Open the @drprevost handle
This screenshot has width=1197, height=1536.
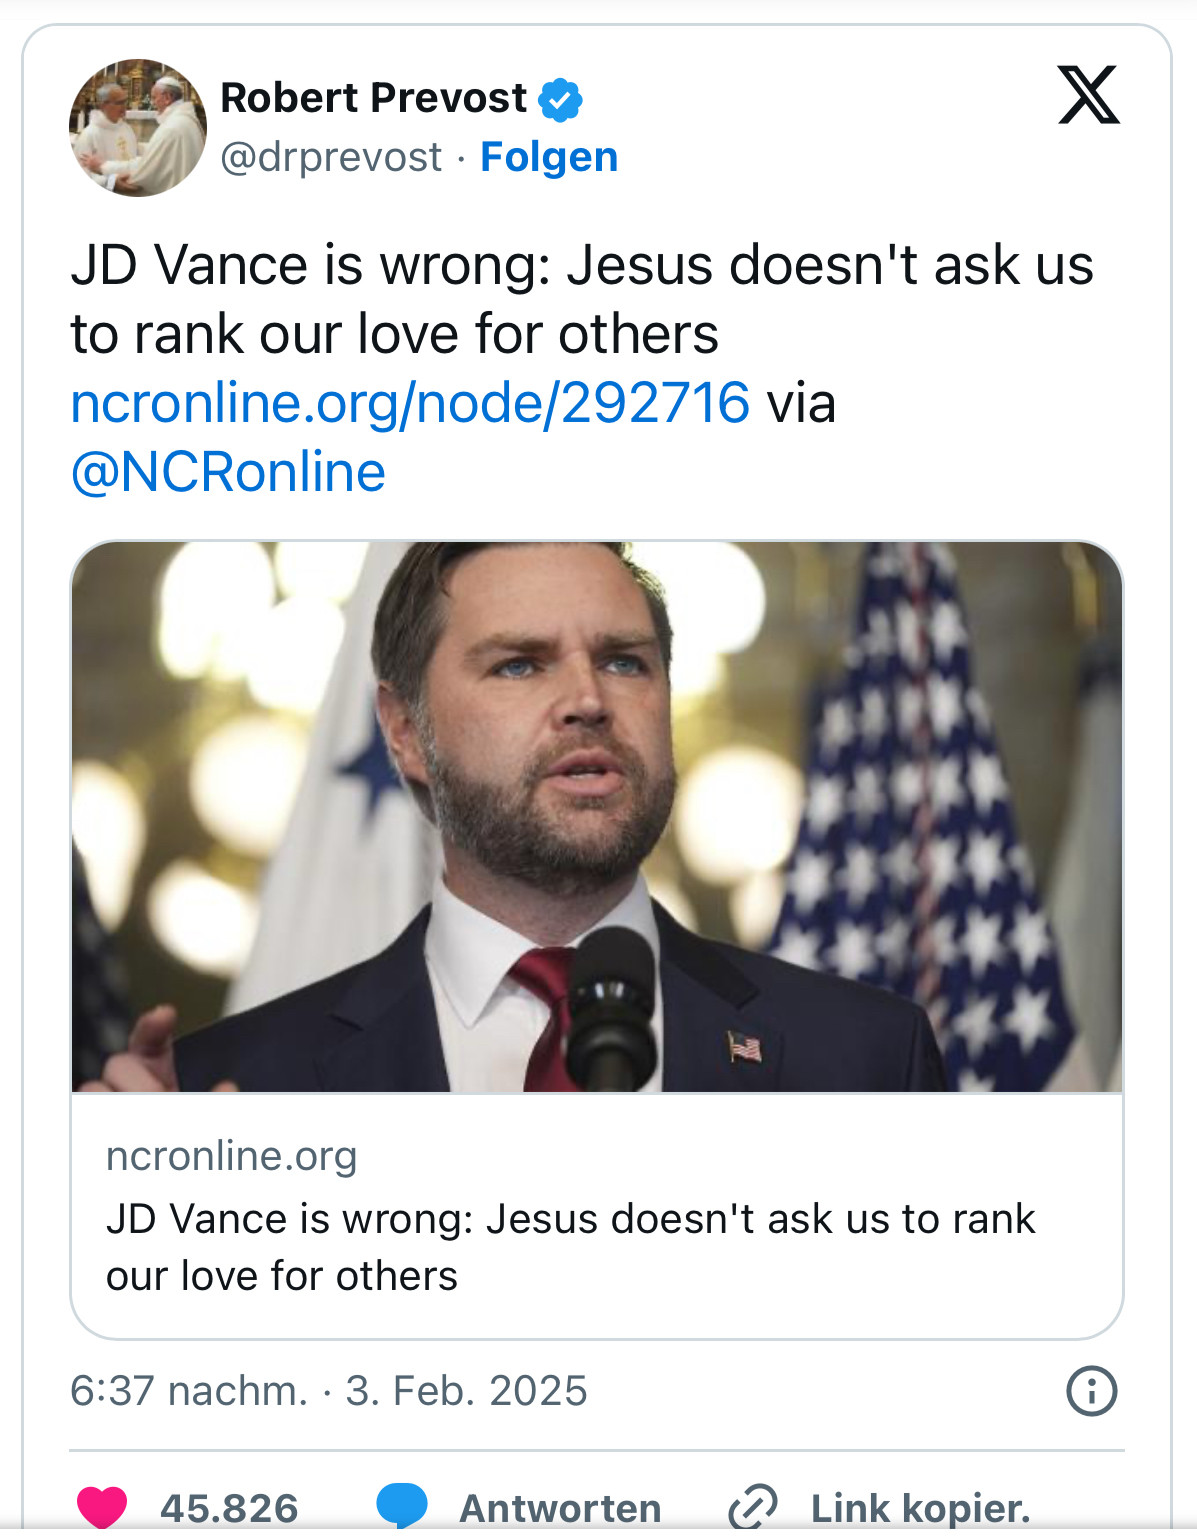pos(331,157)
